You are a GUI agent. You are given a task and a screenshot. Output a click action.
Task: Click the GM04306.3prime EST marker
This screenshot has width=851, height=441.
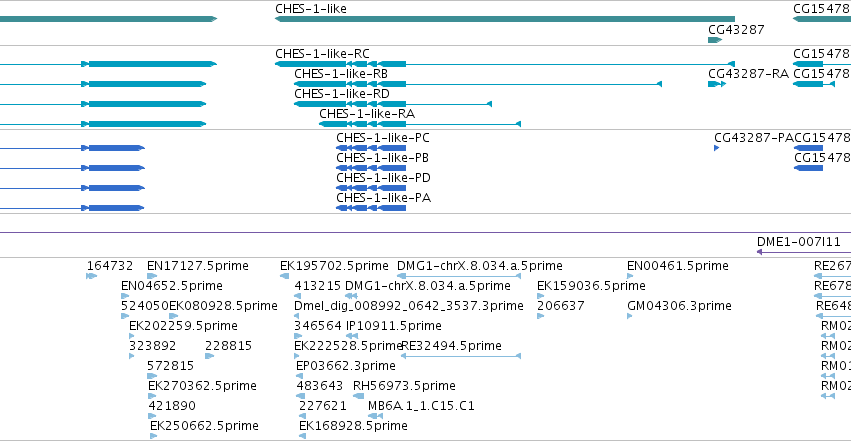(x=630, y=316)
